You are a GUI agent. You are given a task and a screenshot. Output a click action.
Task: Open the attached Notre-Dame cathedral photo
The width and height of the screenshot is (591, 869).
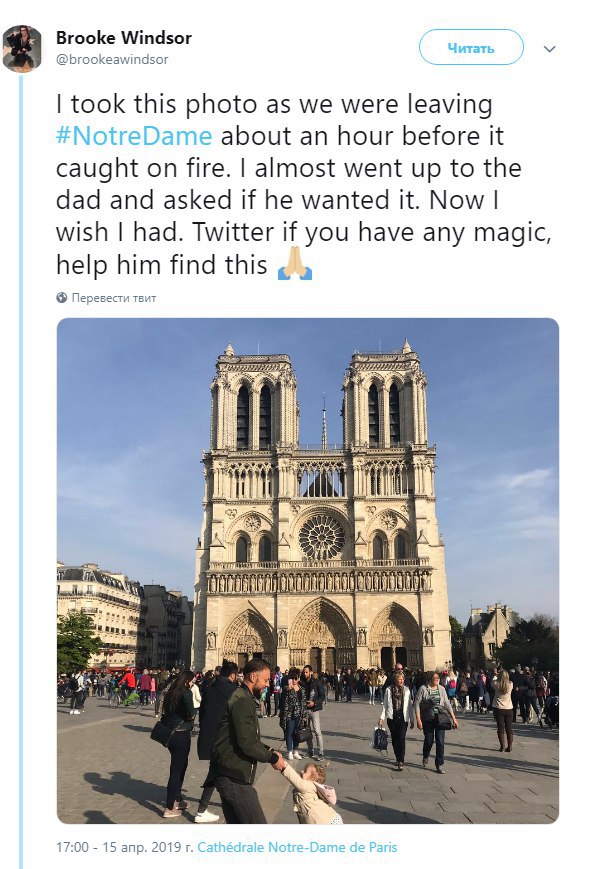(x=308, y=570)
